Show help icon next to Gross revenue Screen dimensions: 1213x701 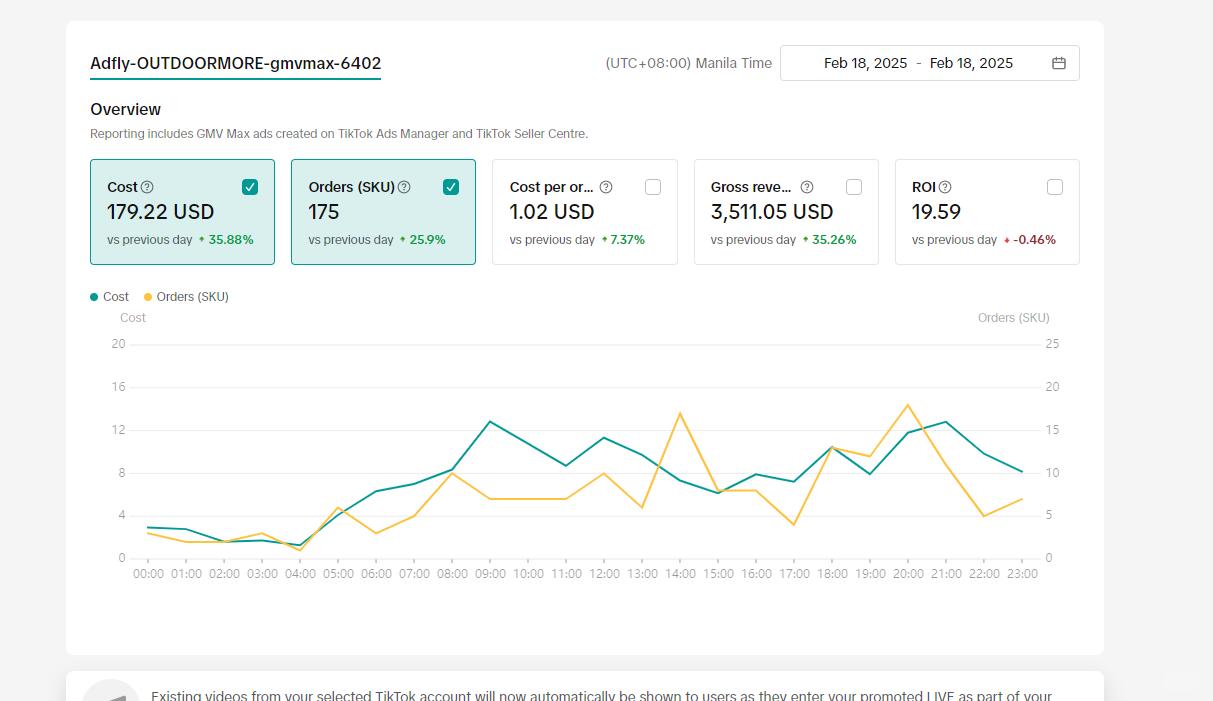[x=807, y=187]
